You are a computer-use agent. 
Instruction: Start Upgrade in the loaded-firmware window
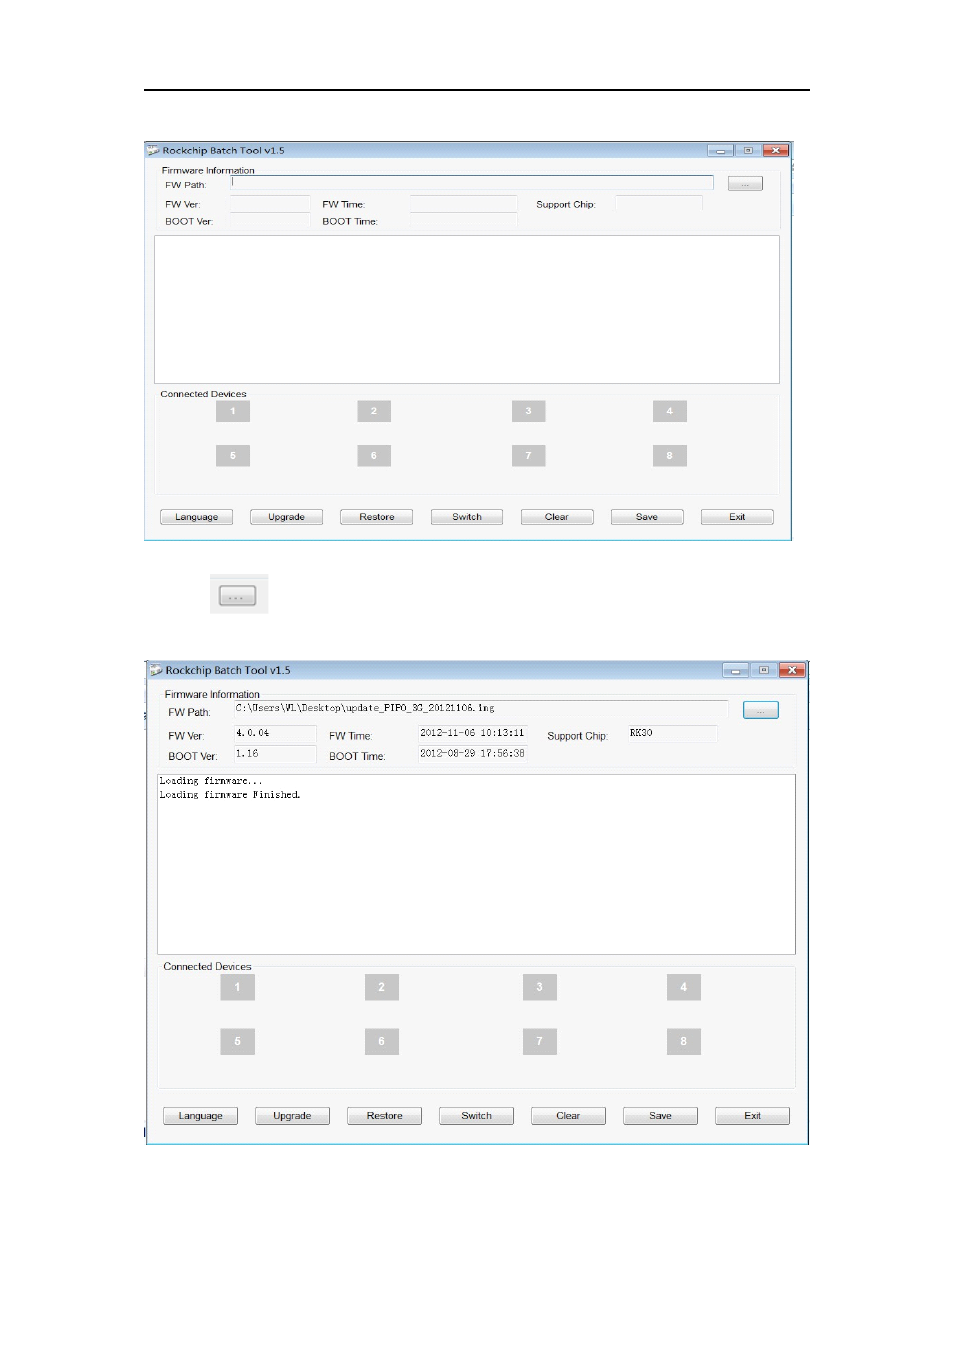293,1116
